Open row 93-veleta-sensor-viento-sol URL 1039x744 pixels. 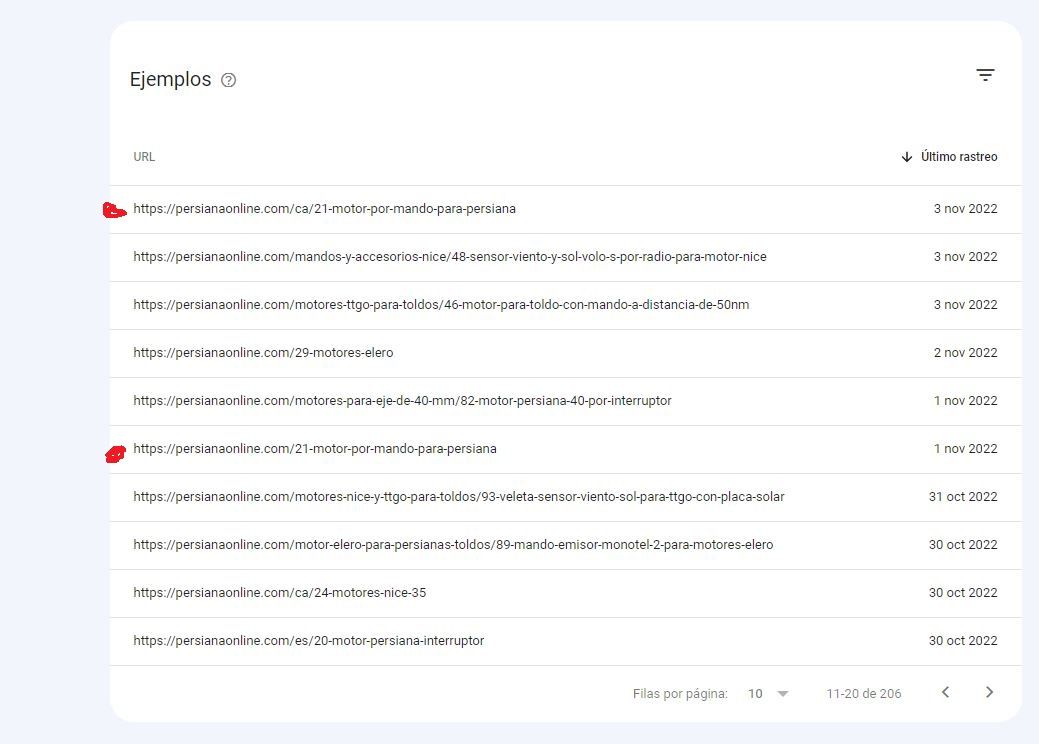point(566,498)
